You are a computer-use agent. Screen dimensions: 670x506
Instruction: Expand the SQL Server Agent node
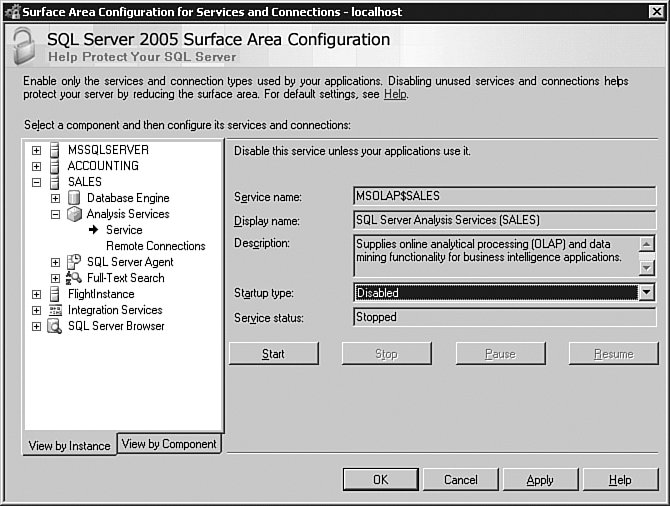pos(55,262)
